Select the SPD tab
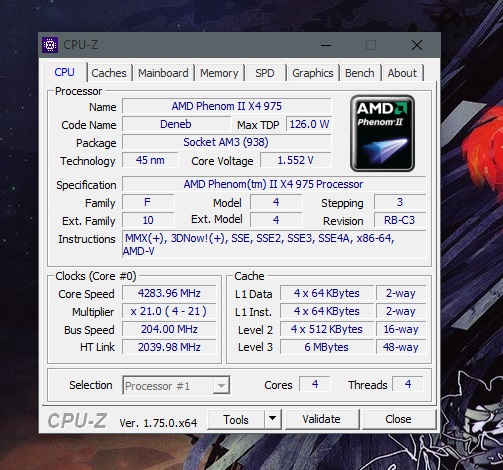Viewport: 503px width, 470px height. coord(265,73)
